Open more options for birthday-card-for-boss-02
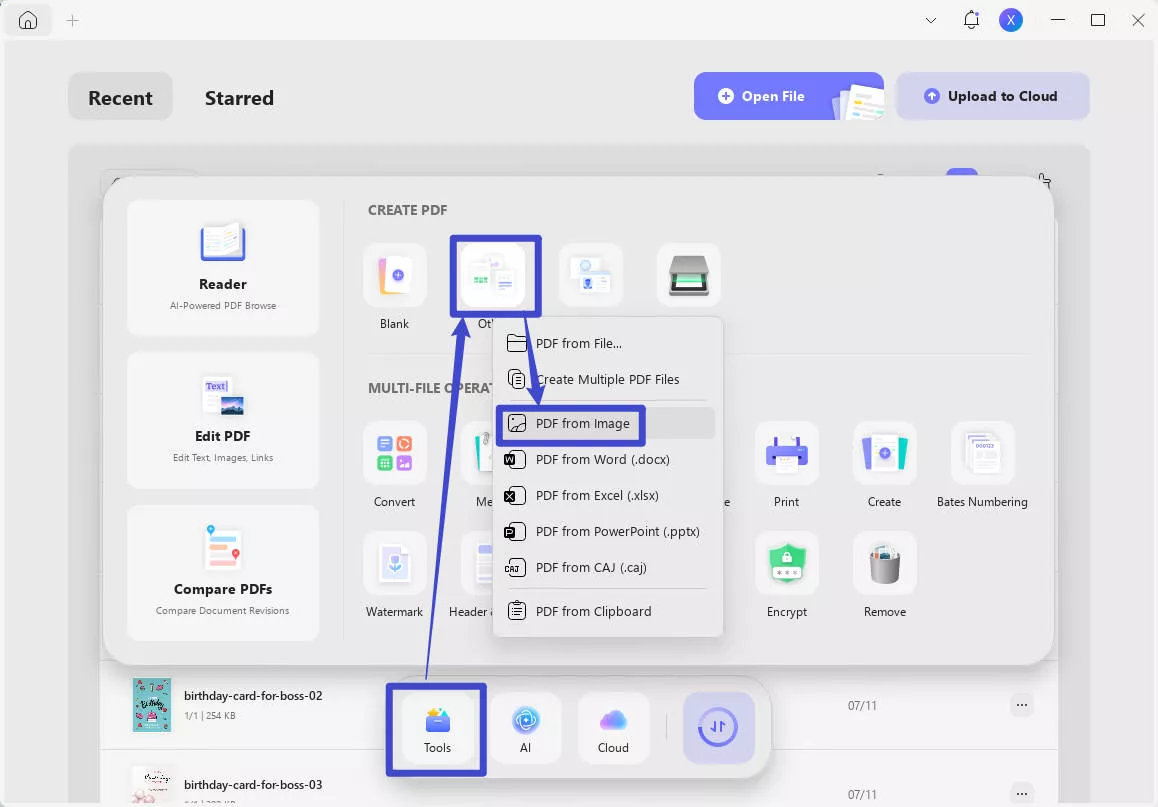 pos(1021,705)
